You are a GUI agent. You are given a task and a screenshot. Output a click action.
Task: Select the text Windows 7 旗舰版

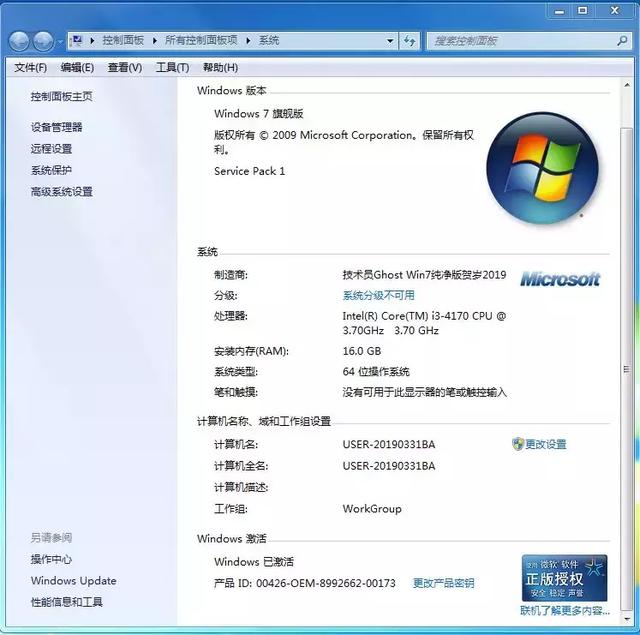[x=259, y=113]
